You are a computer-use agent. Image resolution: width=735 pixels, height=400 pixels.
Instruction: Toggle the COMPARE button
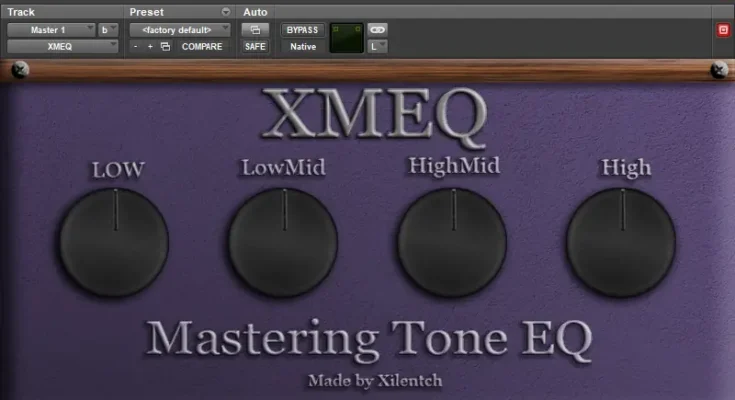[x=202, y=46]
